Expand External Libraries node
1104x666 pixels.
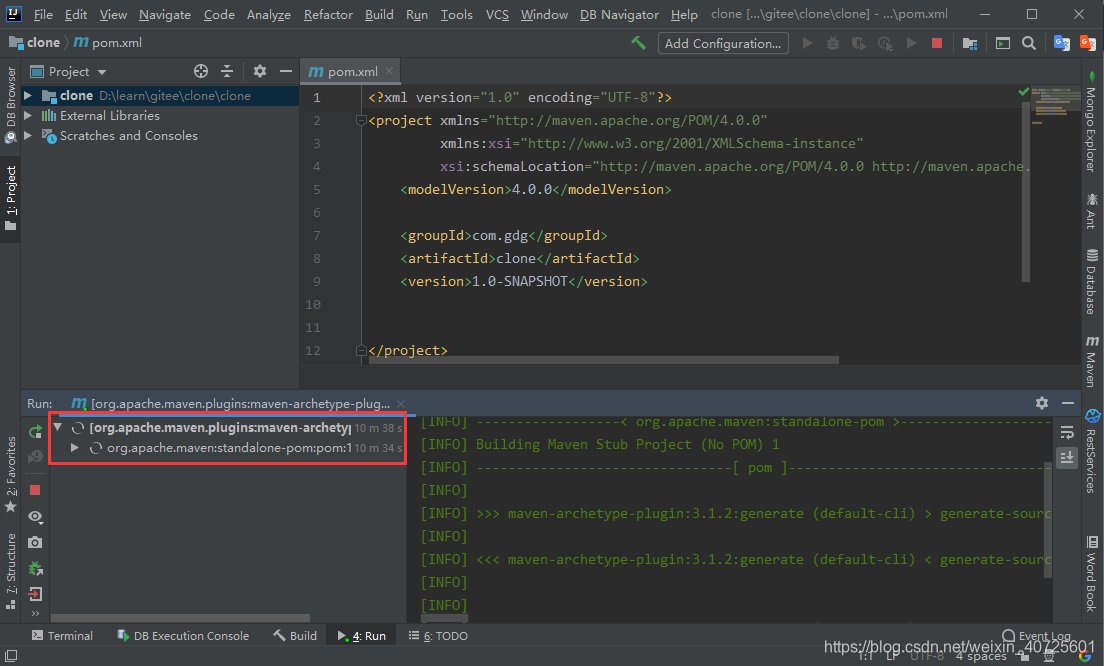[x=28, y=115]
